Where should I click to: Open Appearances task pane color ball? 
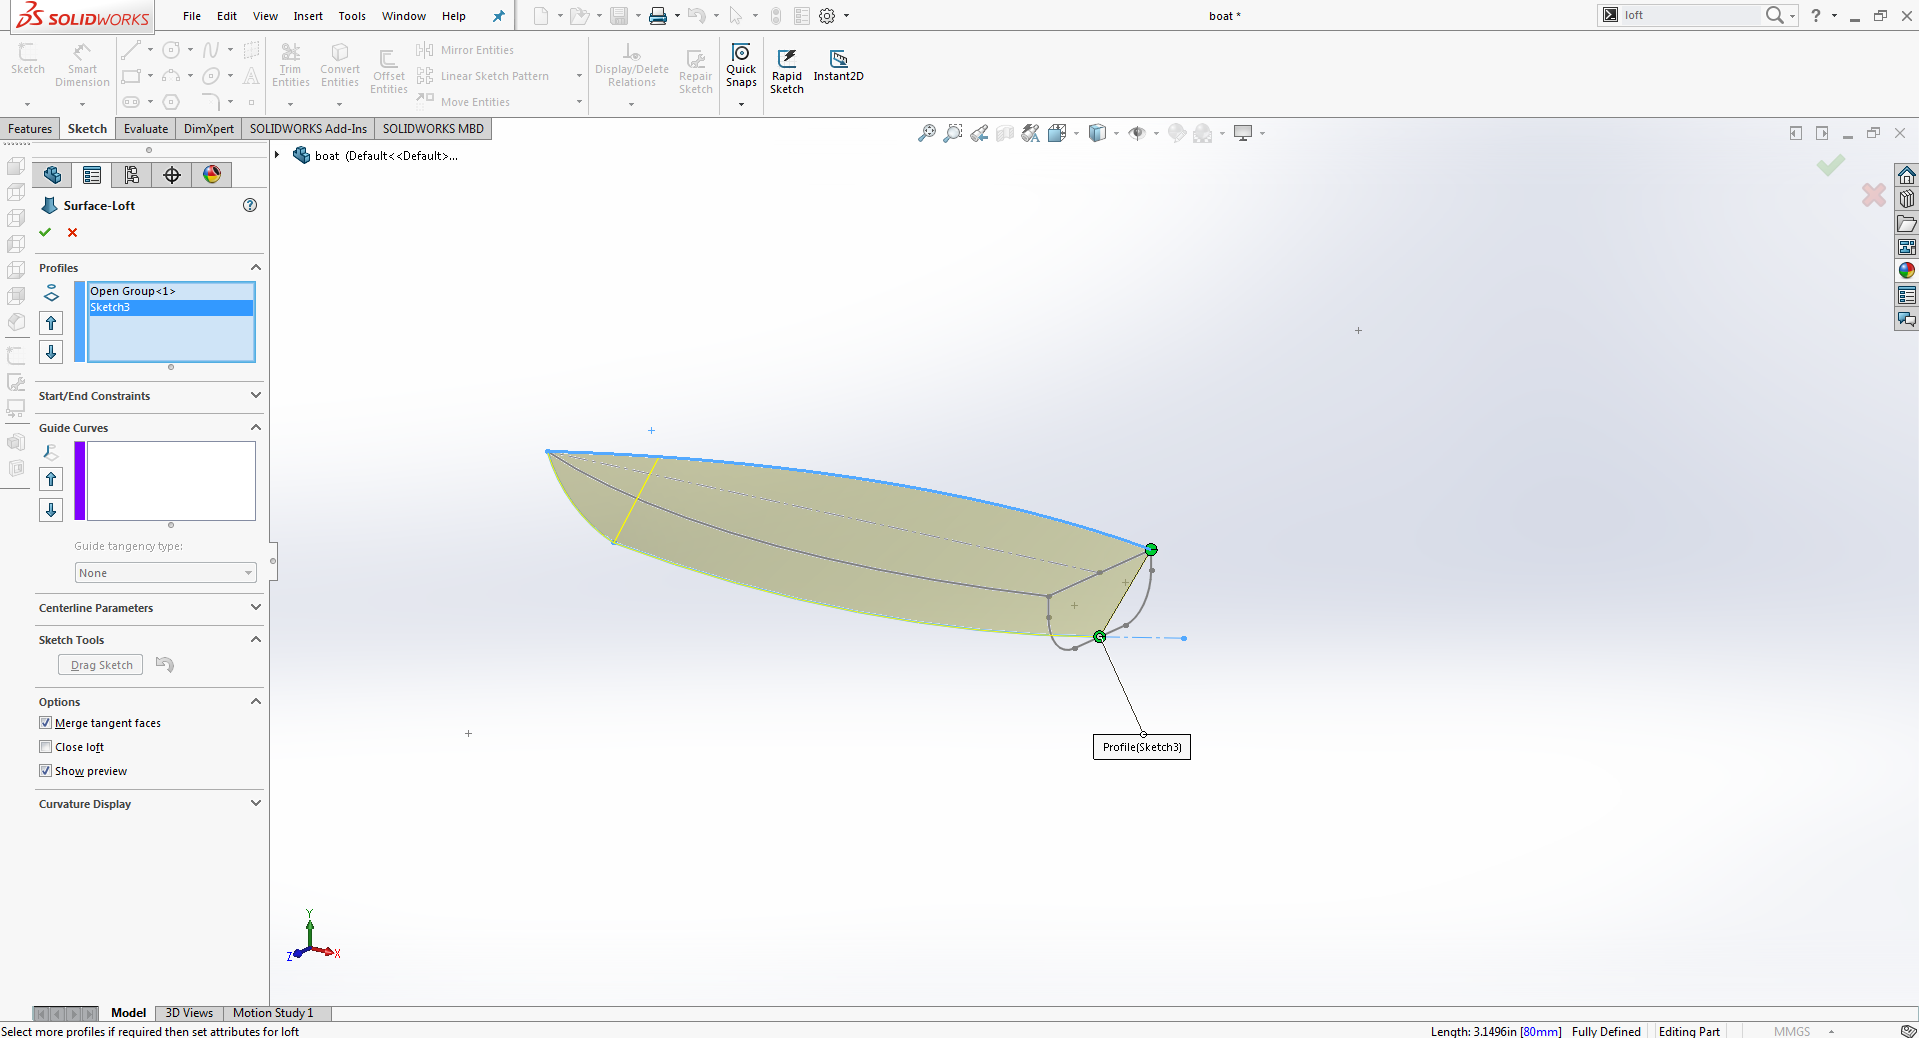point(1907,270)
